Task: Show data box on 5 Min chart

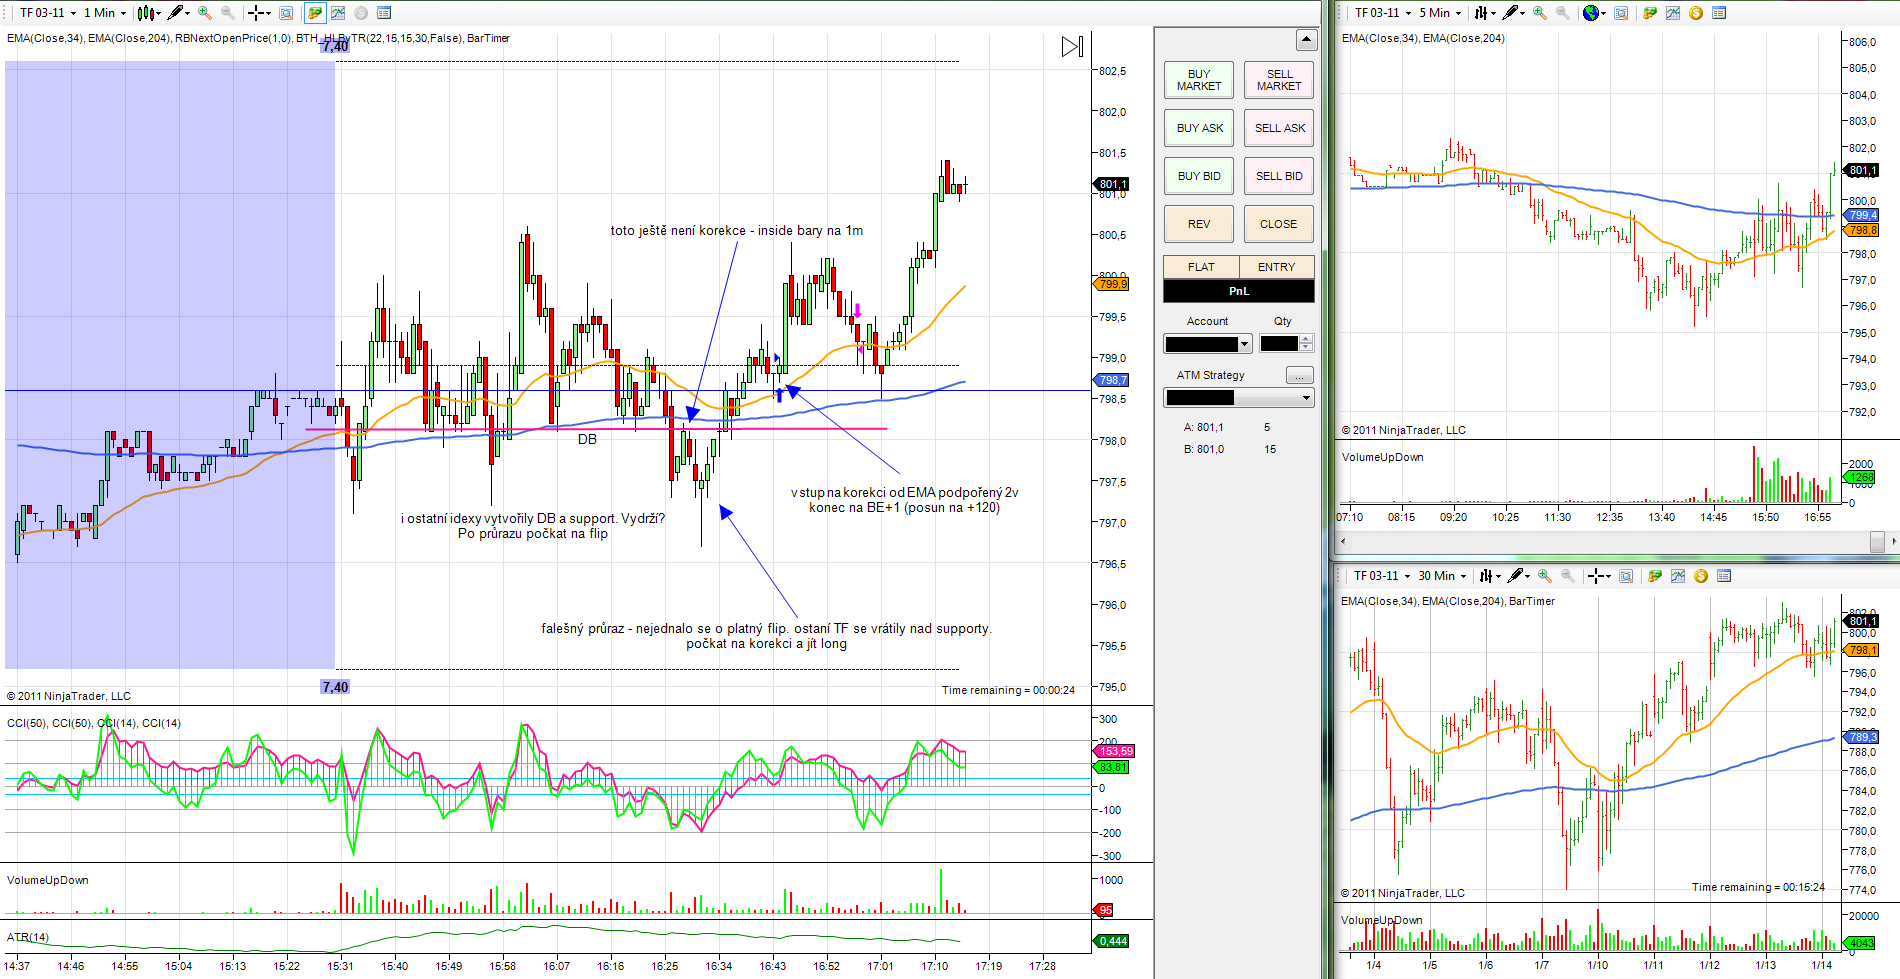Action: [1719, 13]
